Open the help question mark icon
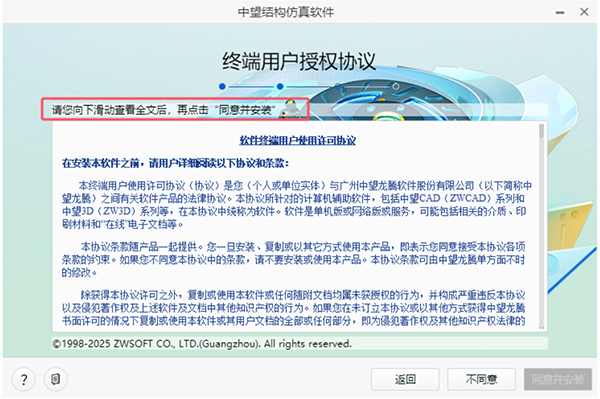This screenshot has height=399, width=600. click(x=24, y=379)
